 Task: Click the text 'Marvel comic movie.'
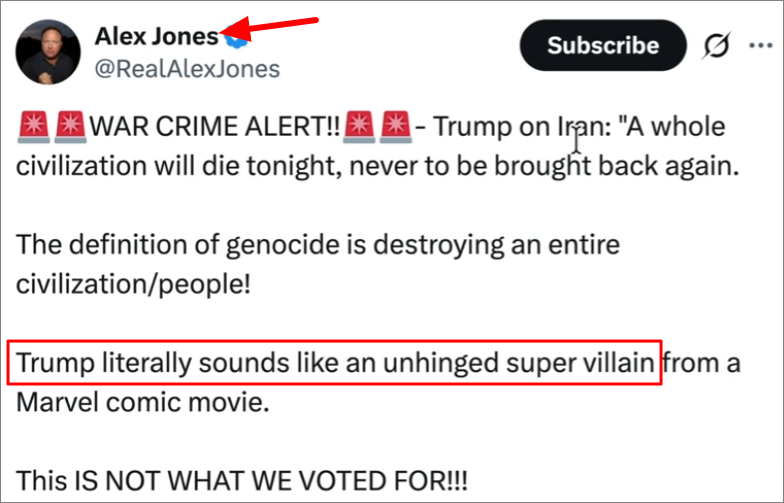(x=143, y=402)
